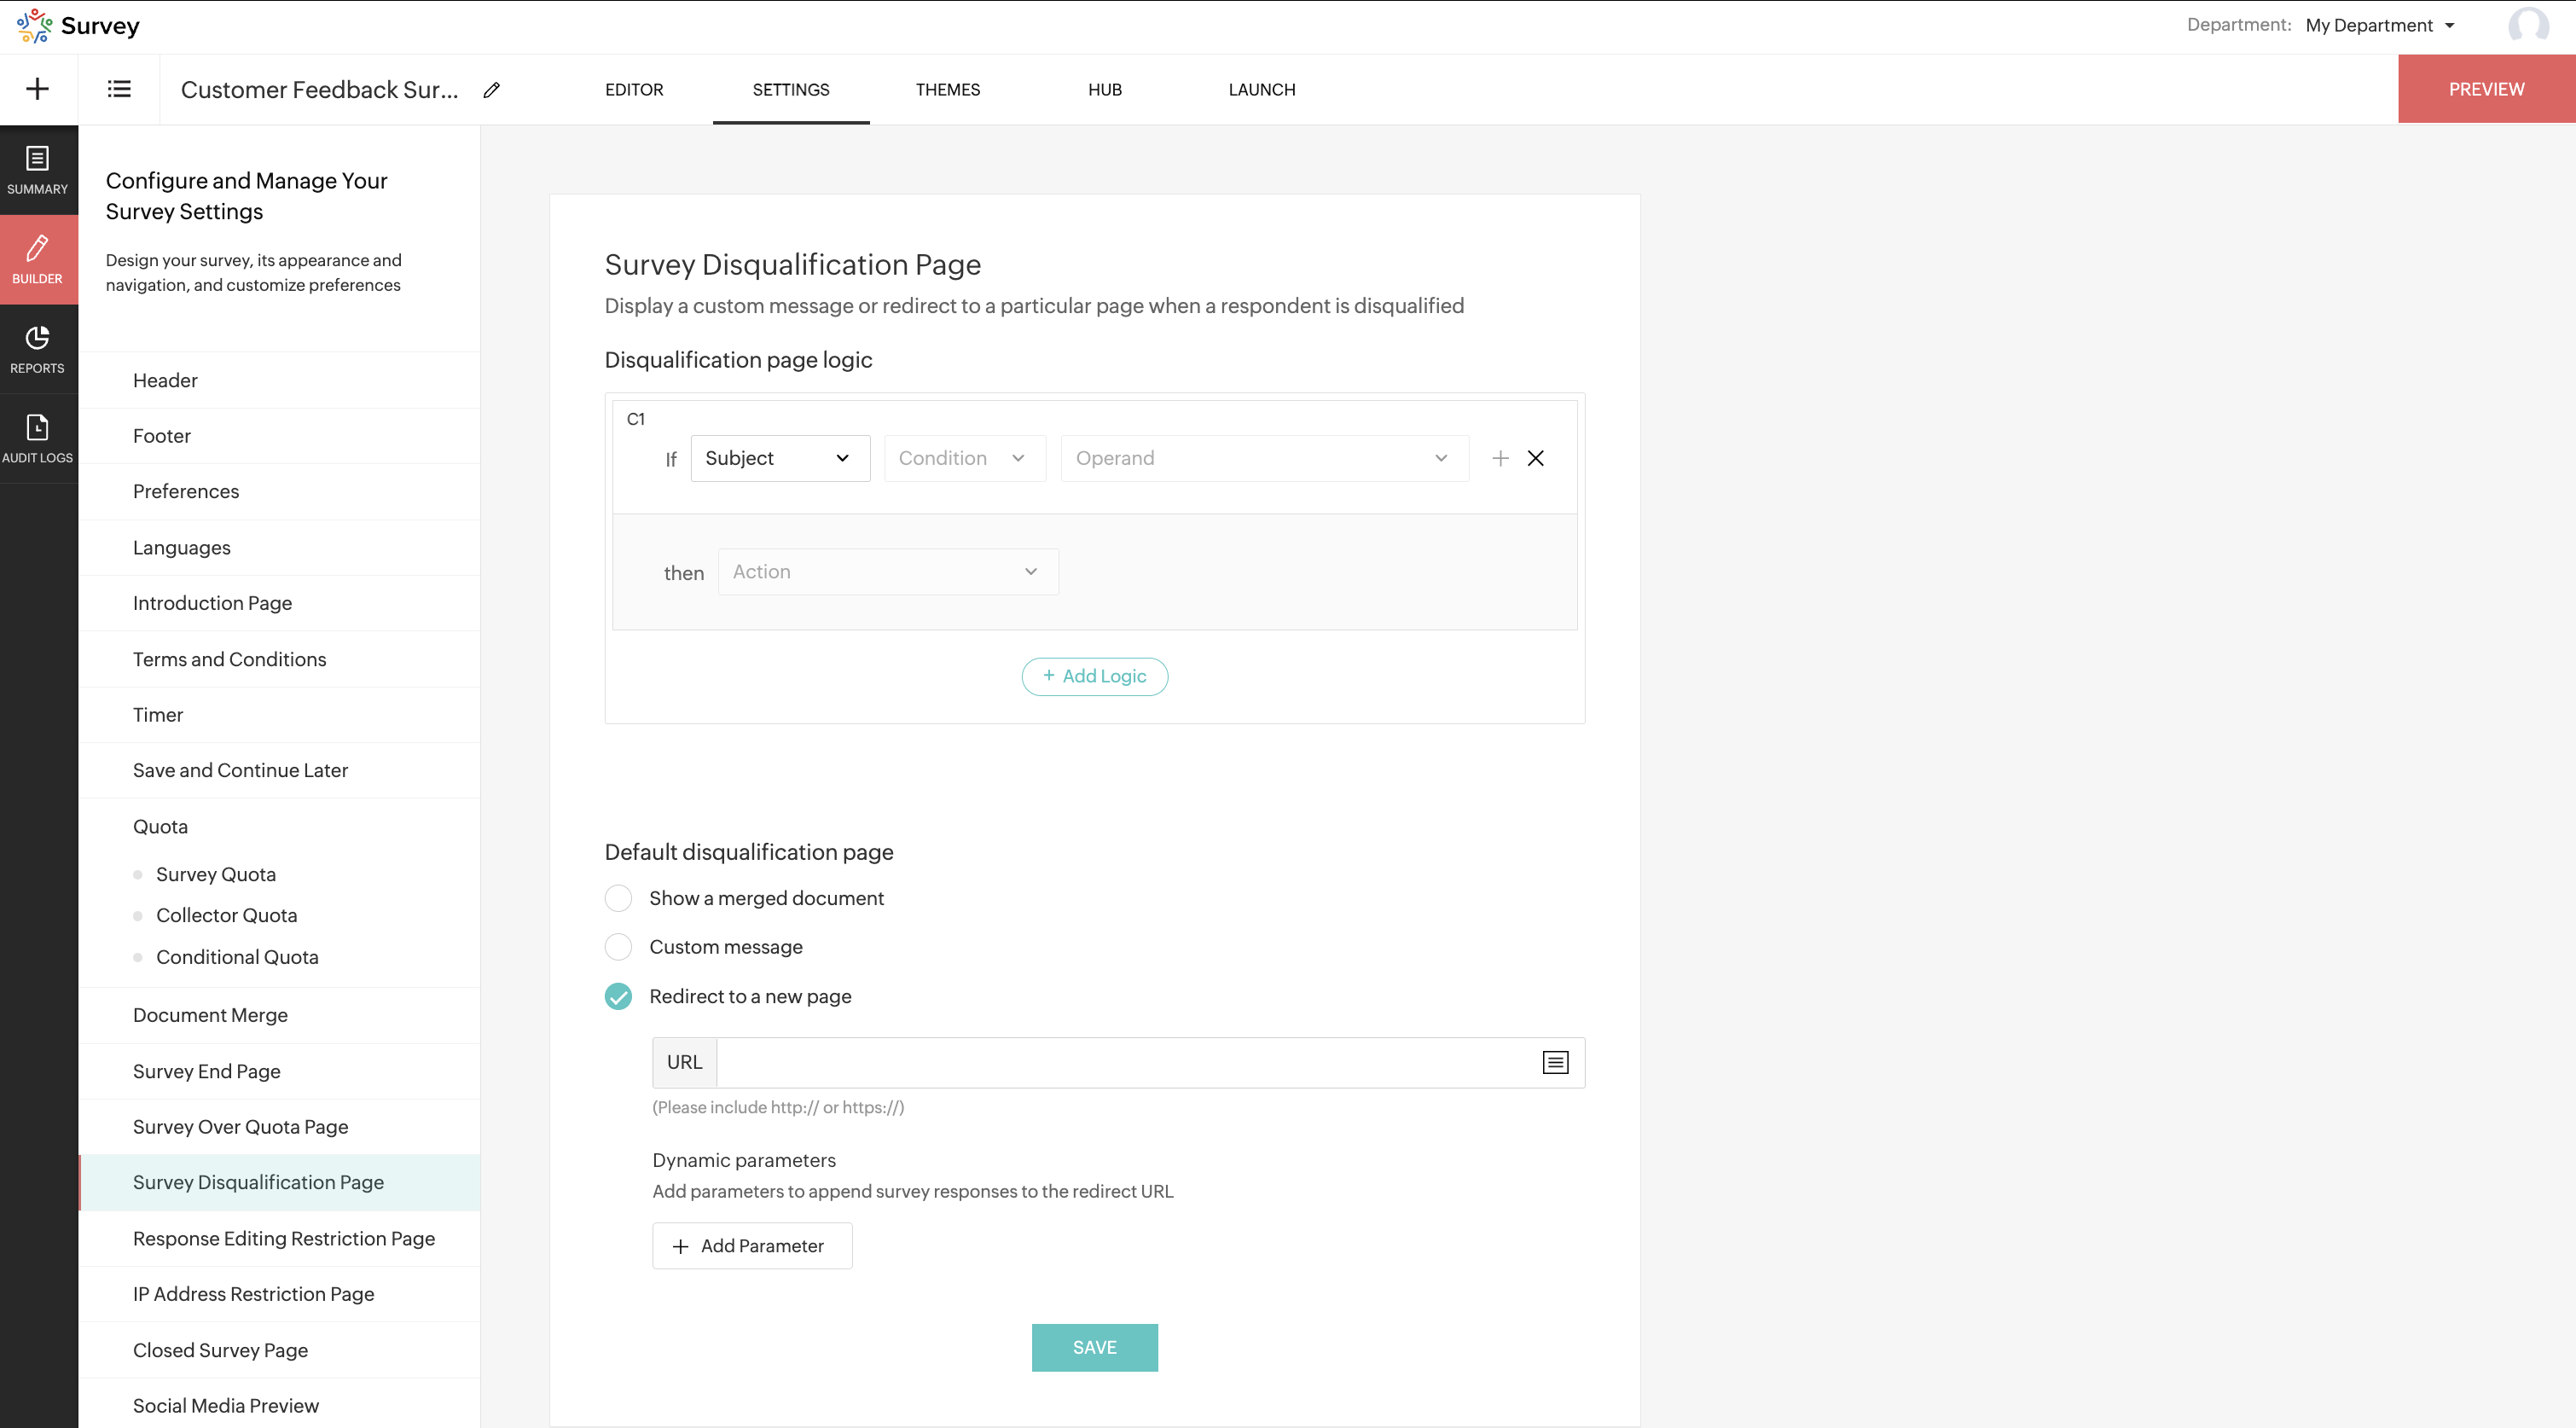
Task: Click the Add Logic button
Action: [x=1094, y=676]
